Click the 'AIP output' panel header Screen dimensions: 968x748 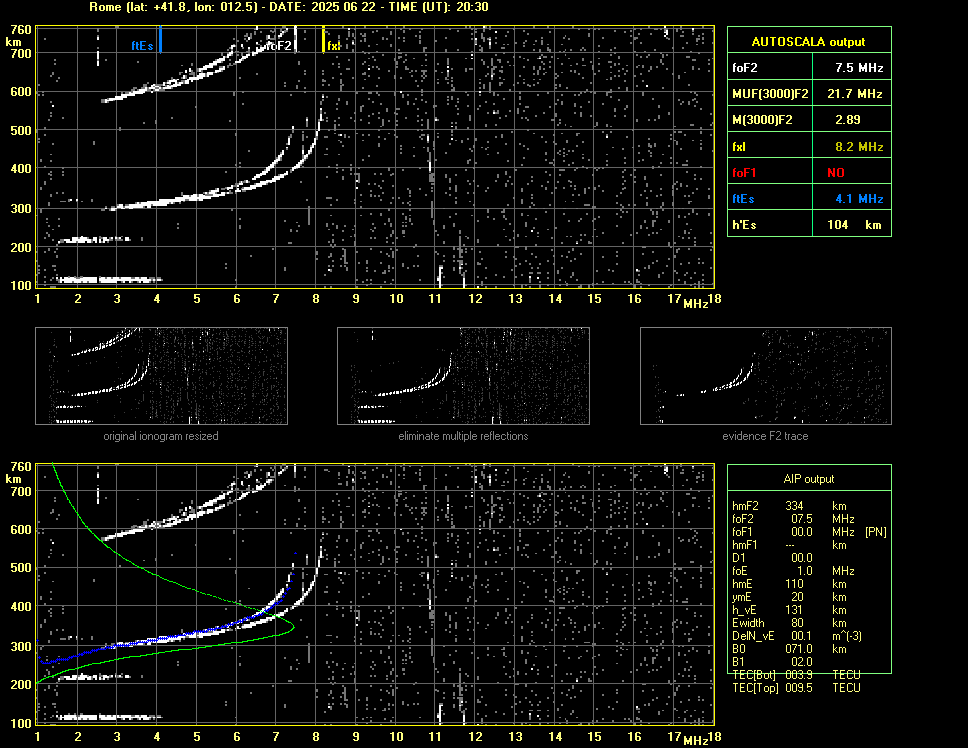tap(809, 479)
